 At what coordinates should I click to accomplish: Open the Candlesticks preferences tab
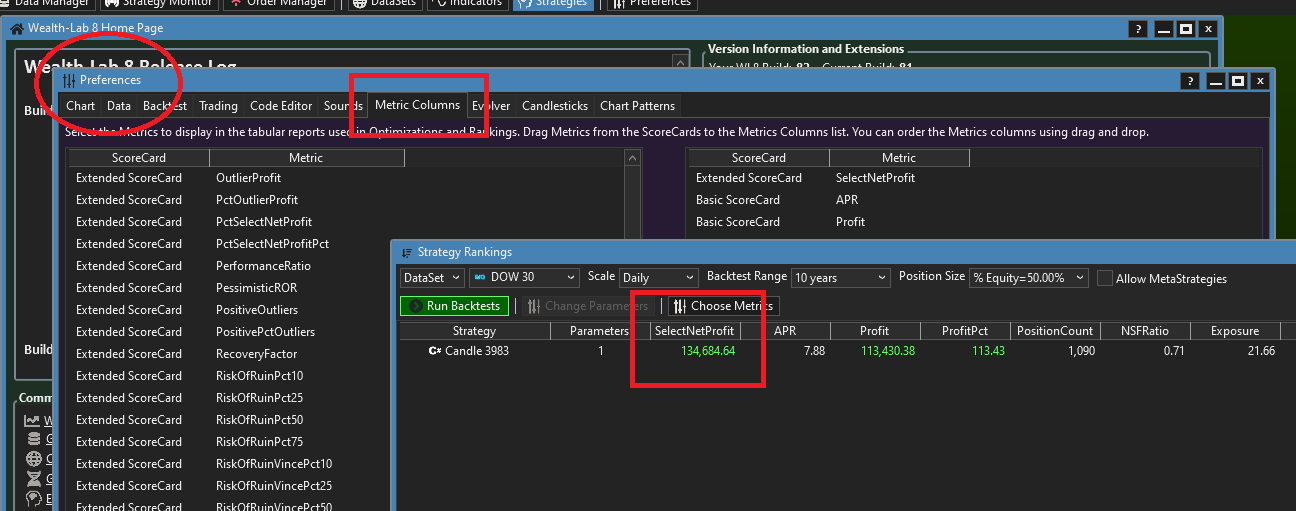[x=555, y=106]
